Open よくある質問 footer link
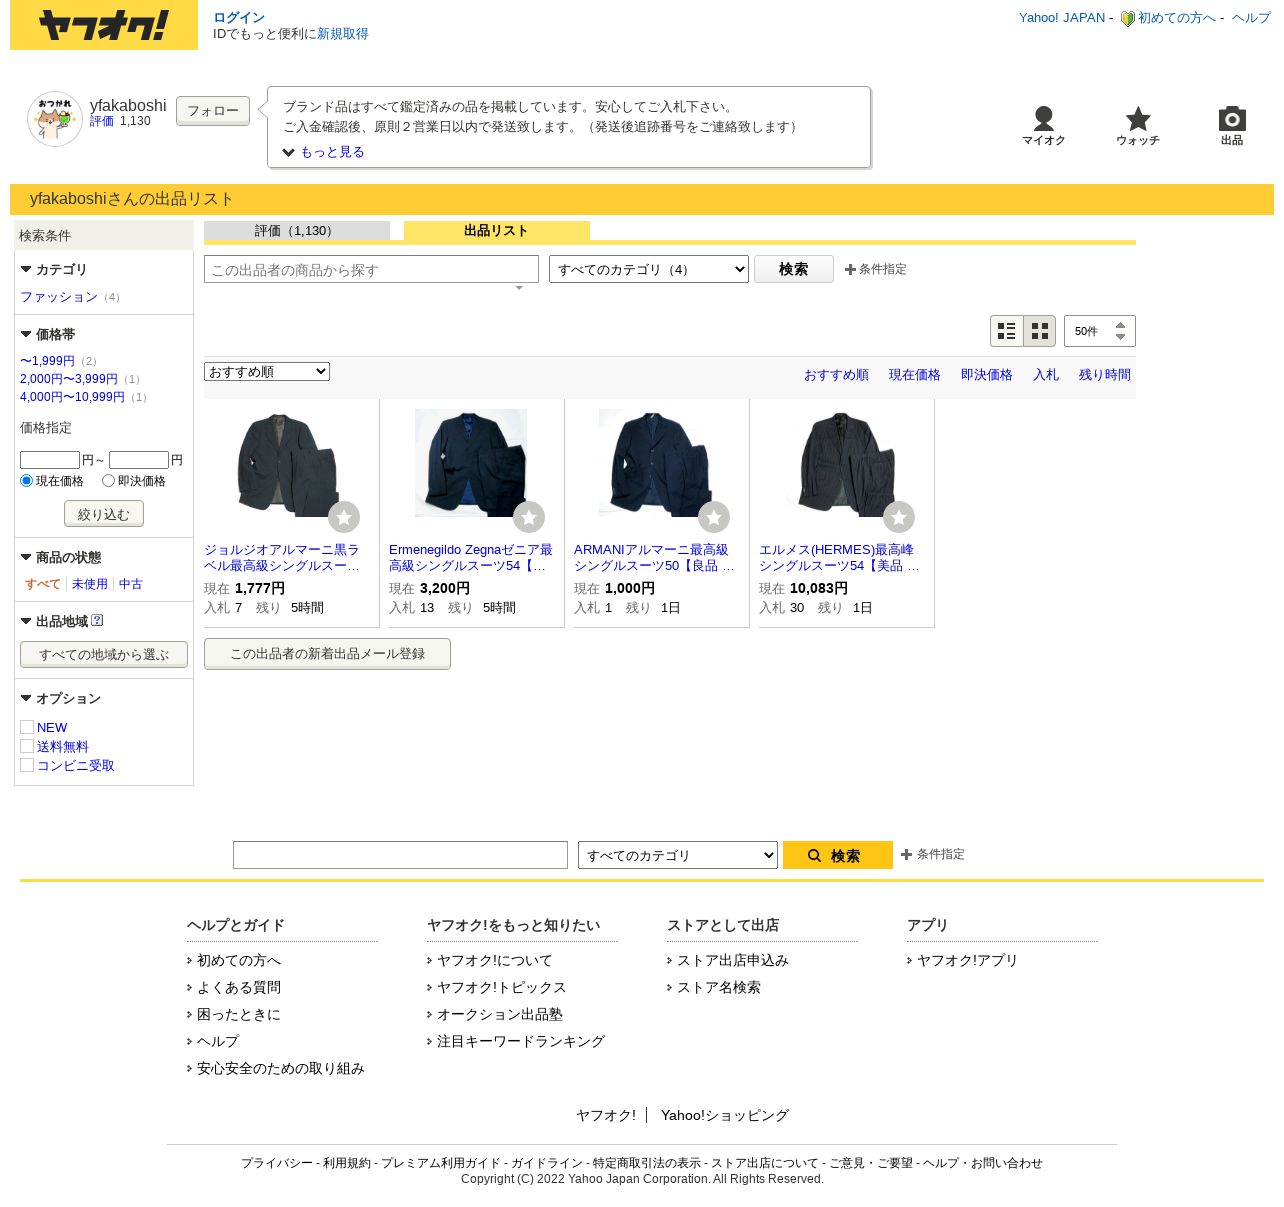The height and width of the screenshot is (1207, 1284). (239, 987)
